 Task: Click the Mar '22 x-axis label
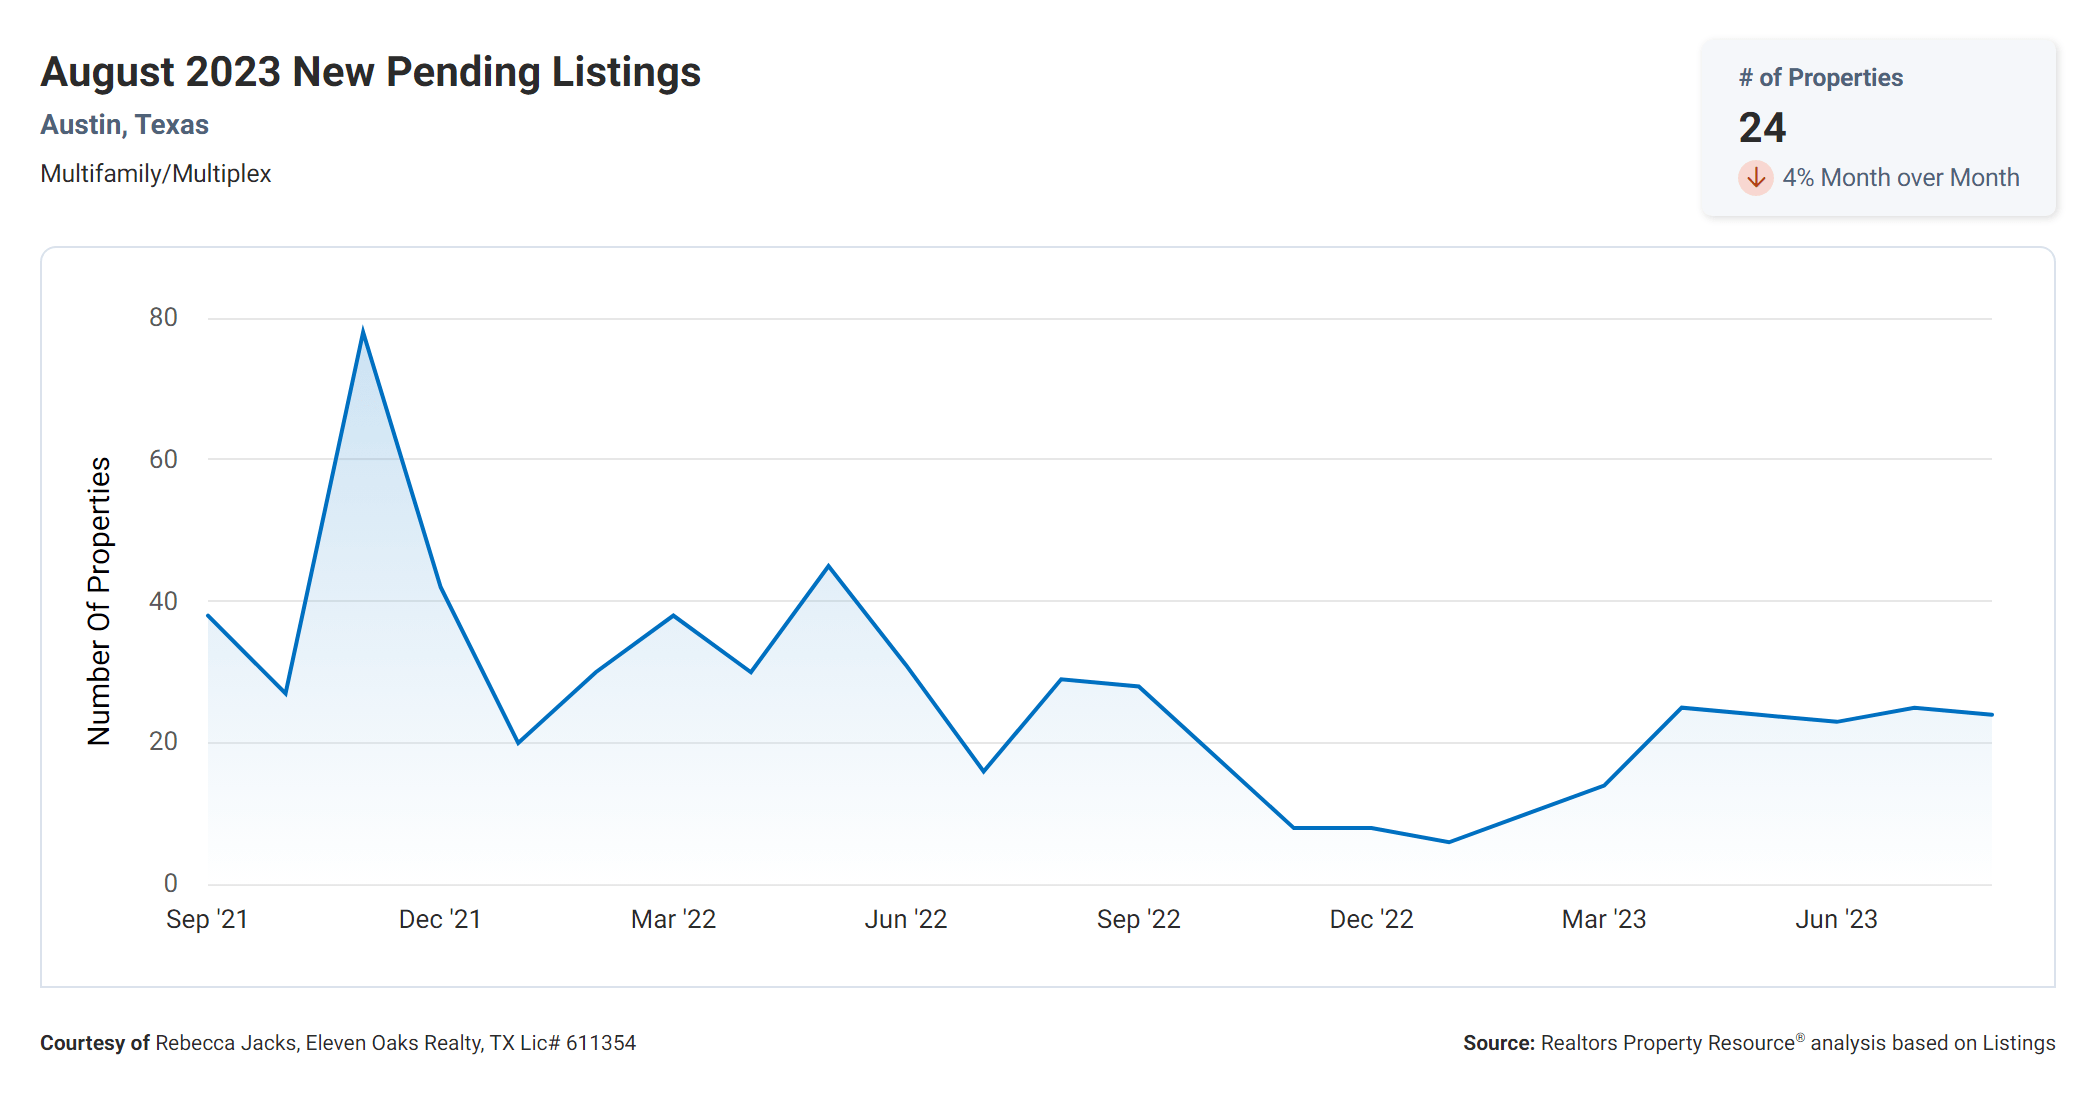(x=673, y=919)
